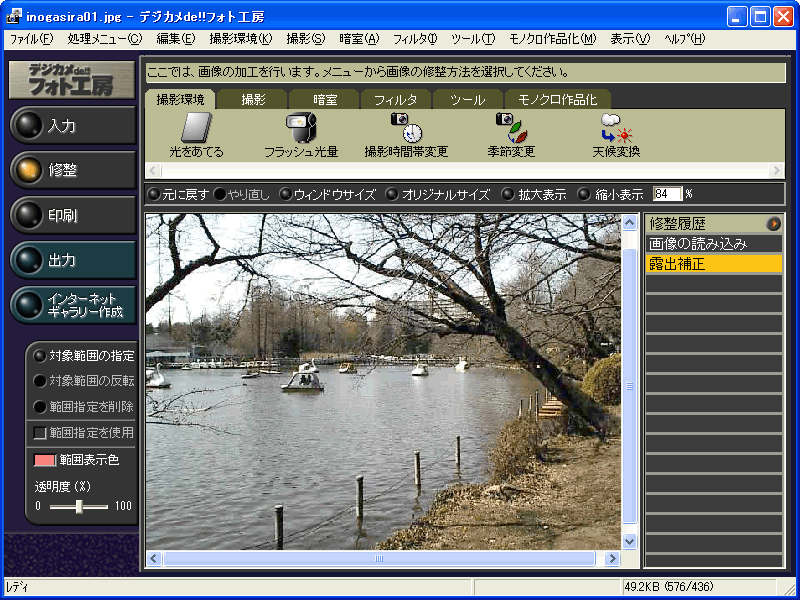Click the zoom percentage field showing 84
Screen dimensions: 800x600
(x=667, y=194)
